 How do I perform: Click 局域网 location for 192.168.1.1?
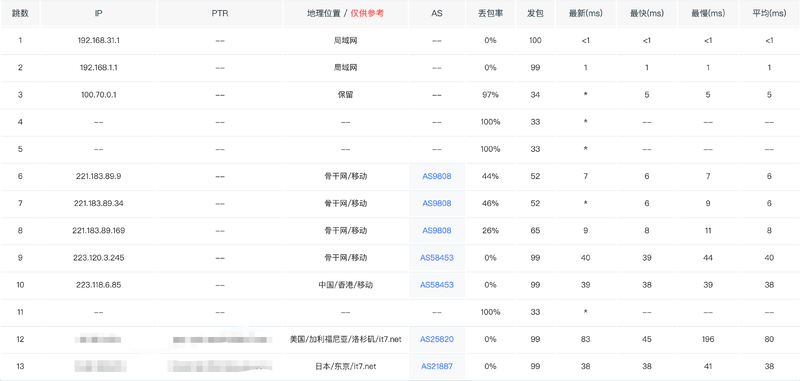click(345, 67)
